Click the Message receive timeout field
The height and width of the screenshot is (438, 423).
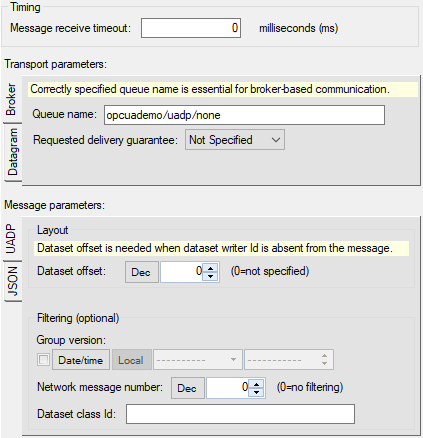point(191,28)
